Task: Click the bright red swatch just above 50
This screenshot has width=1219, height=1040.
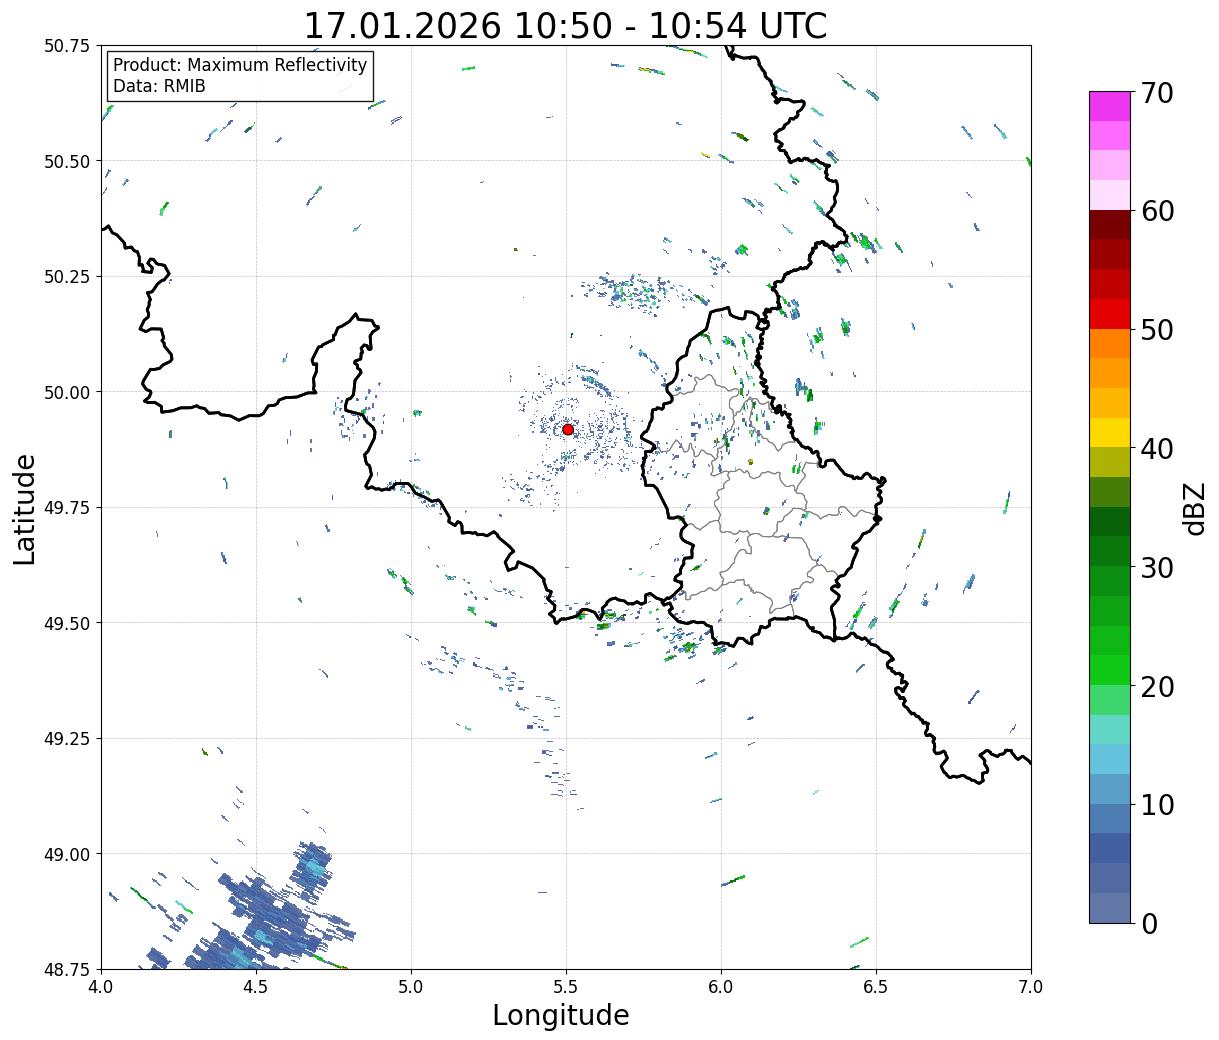Action: pos(1110,313)
